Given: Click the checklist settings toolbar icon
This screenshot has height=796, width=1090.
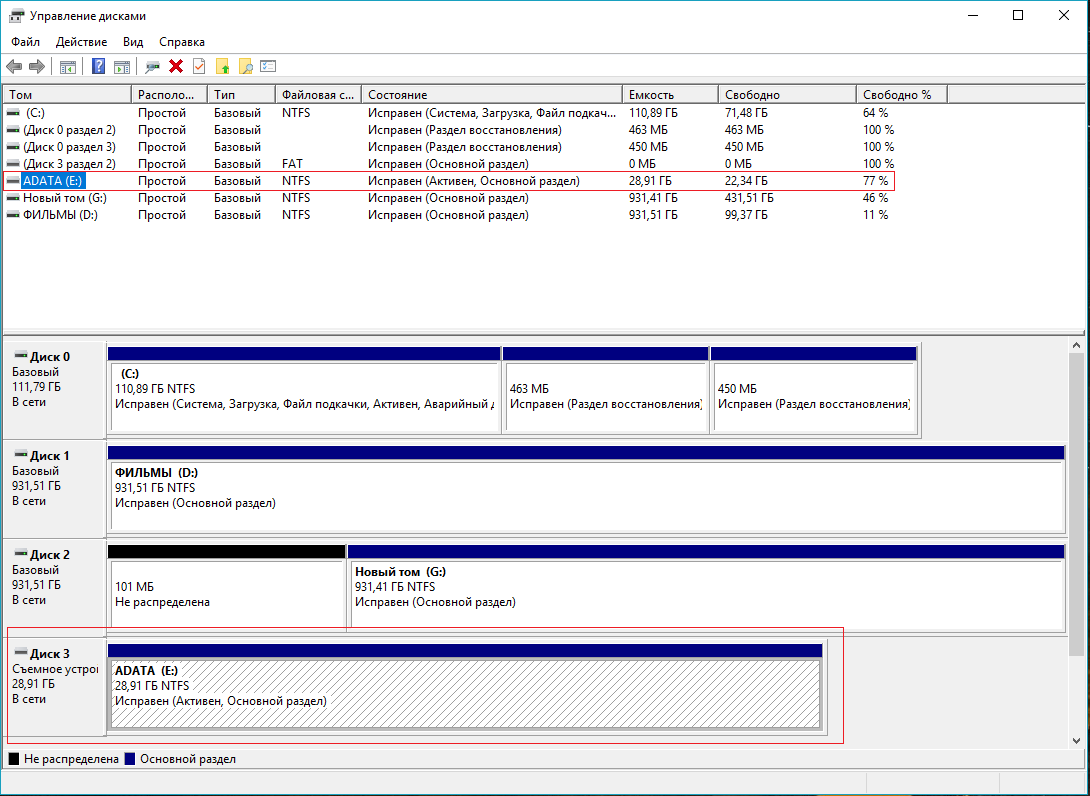Looking at the screenshot, I should tap(268, 67).
